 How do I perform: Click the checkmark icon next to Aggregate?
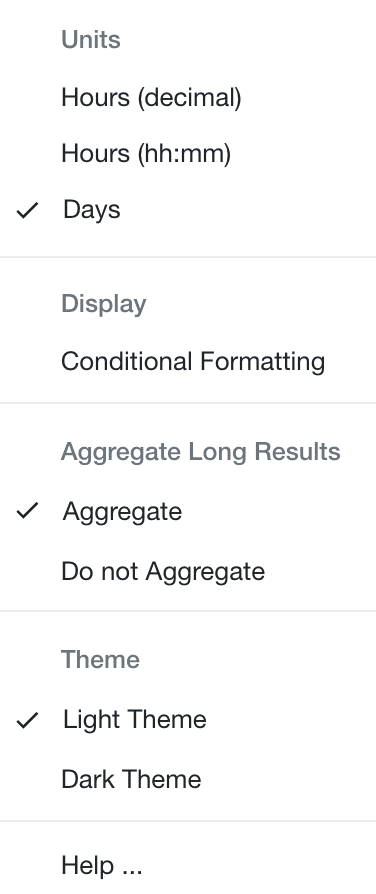pyautogui.click(x=27, y=510)
